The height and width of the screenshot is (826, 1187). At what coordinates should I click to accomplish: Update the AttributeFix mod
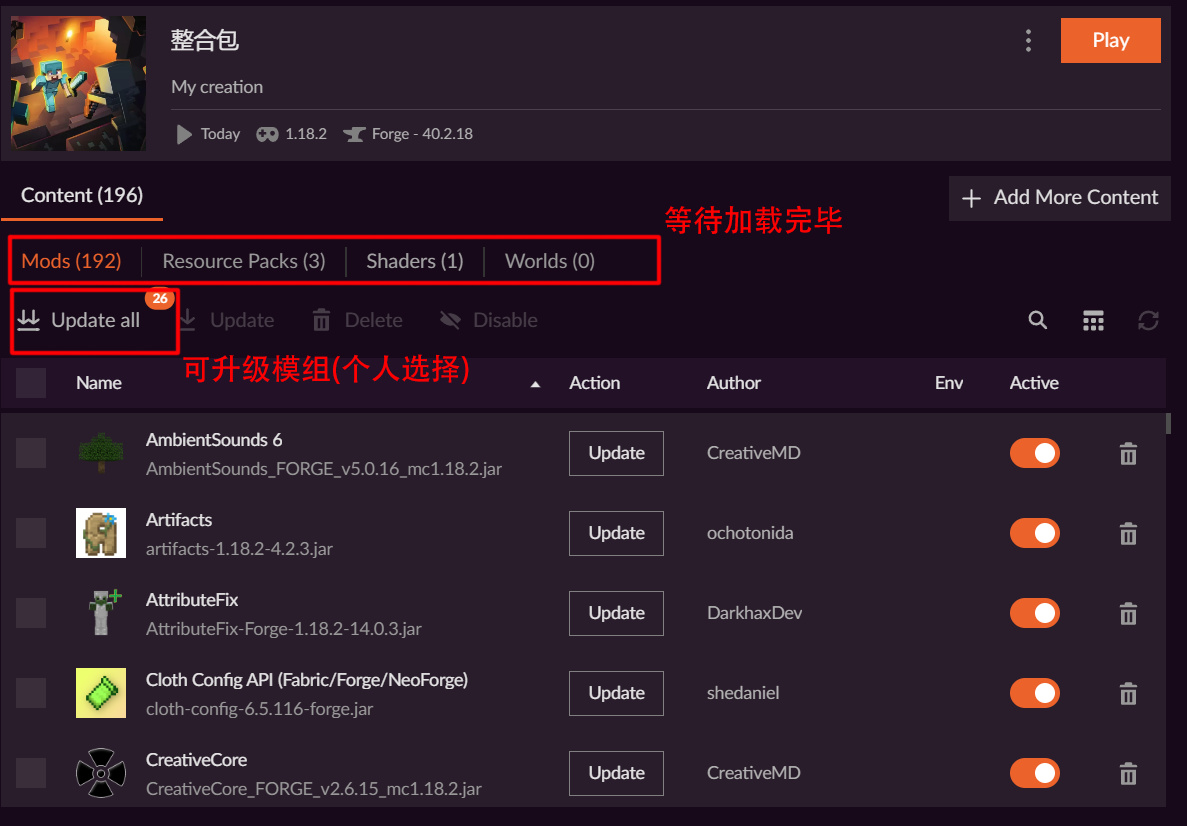[x=616, y=613]
